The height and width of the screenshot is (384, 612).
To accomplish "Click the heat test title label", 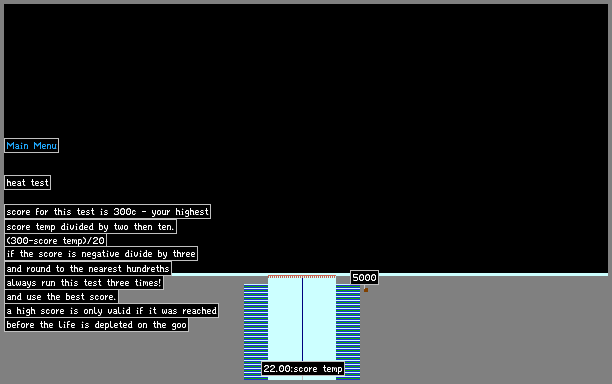I will point(27,183).
